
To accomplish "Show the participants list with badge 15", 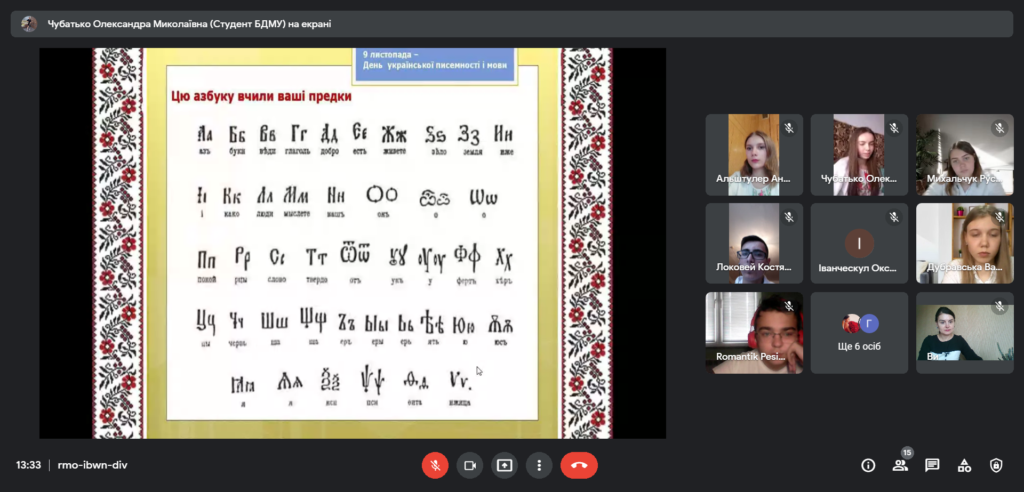I will tap(900, 465).
